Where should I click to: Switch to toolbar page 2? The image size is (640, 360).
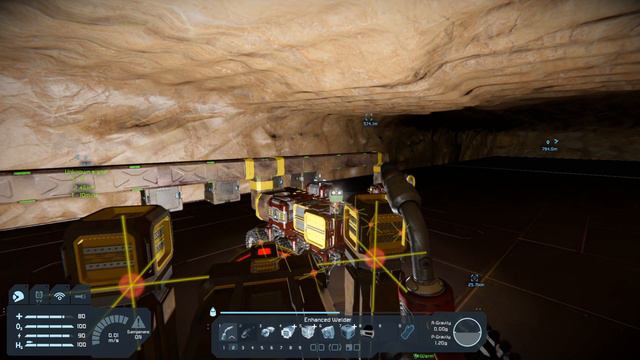coord(233,347)
